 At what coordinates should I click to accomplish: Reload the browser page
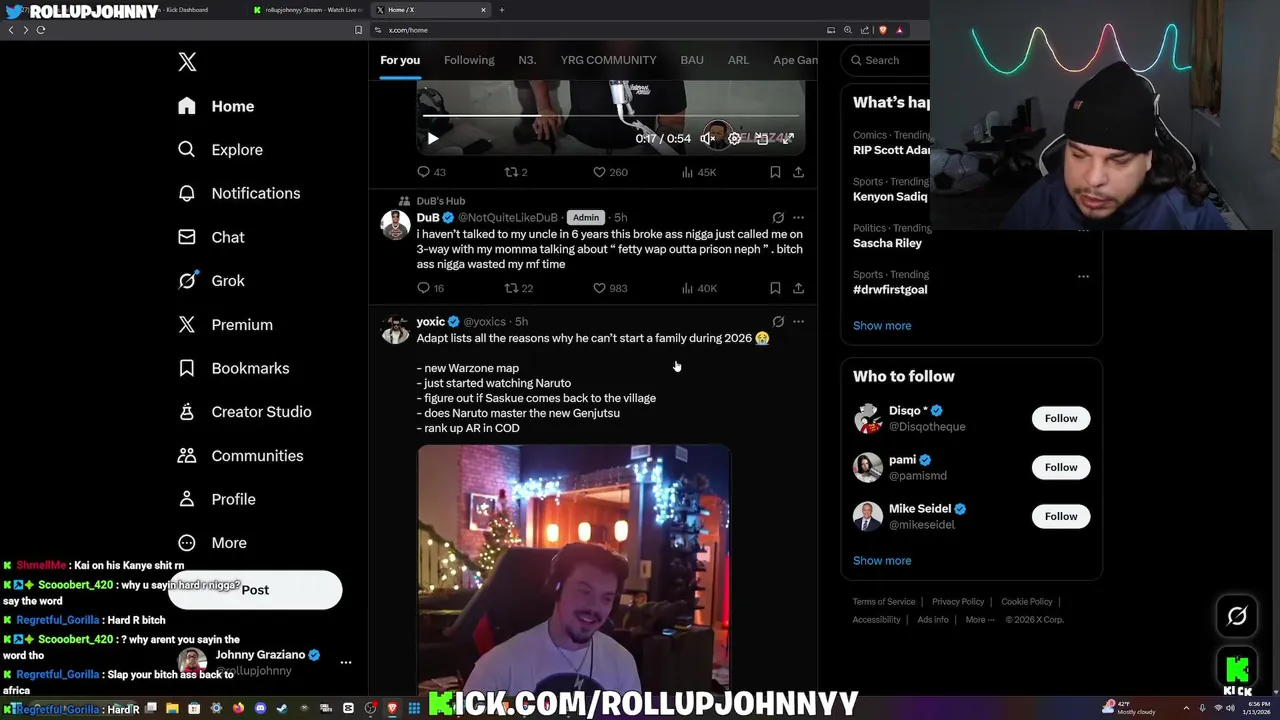pyautogui.click(x=41, y=30)
